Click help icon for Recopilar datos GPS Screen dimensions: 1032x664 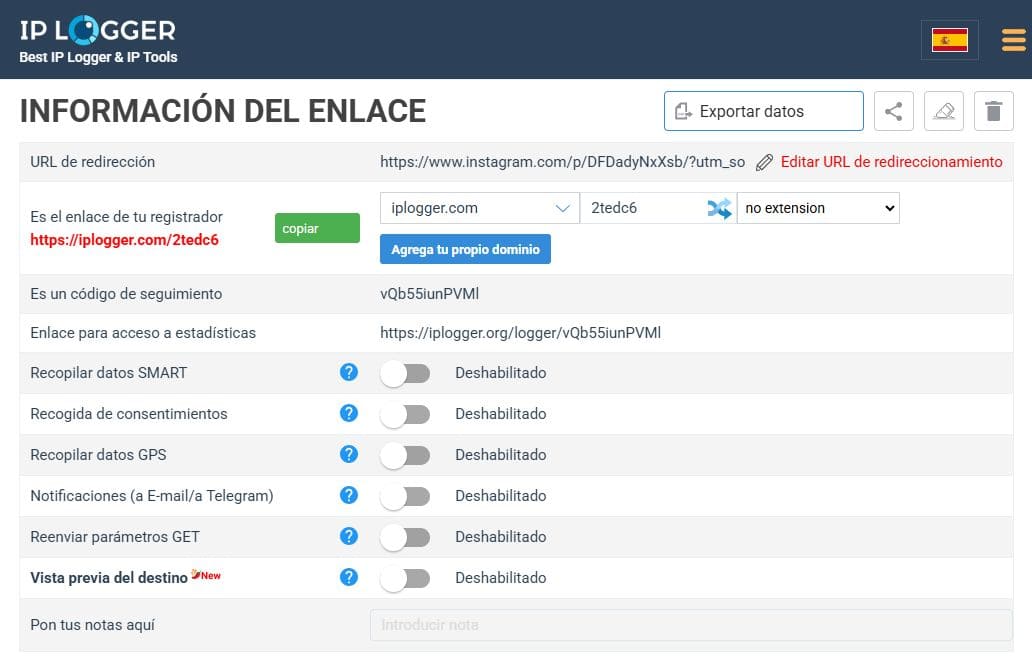tap(349, 455)
